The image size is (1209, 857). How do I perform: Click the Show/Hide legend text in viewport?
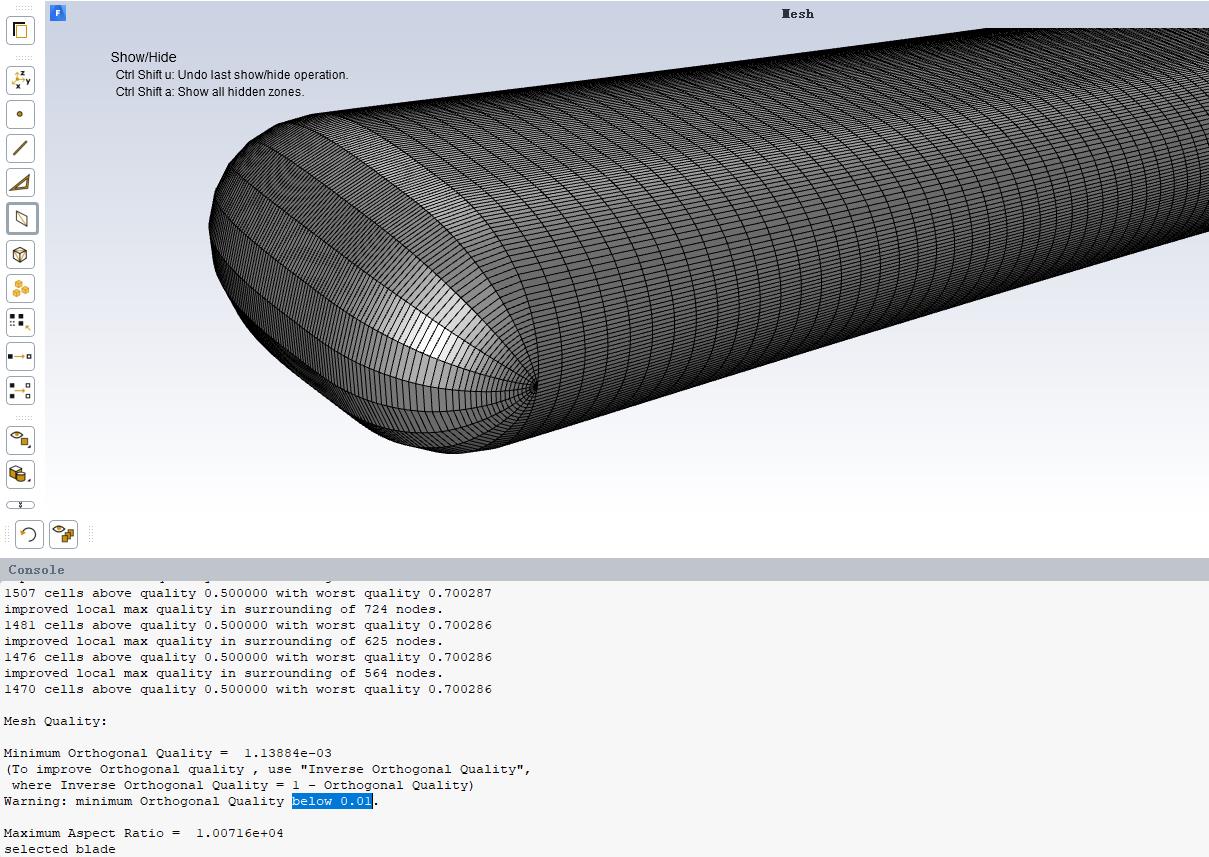tap(143, 57)
